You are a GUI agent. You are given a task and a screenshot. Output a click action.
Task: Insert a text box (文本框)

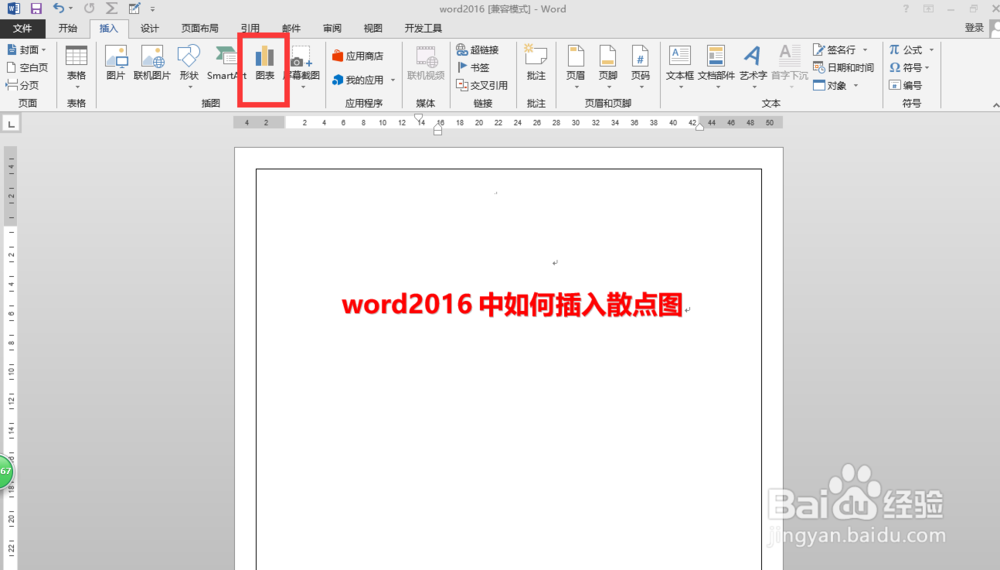680,66
